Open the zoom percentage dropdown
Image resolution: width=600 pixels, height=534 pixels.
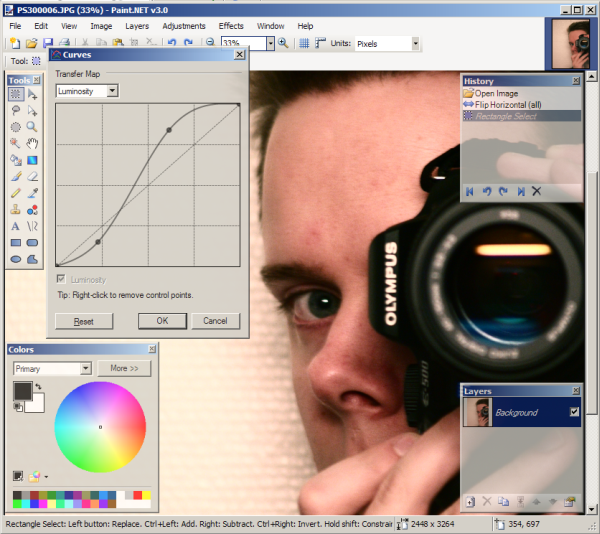tap(270, 44)
